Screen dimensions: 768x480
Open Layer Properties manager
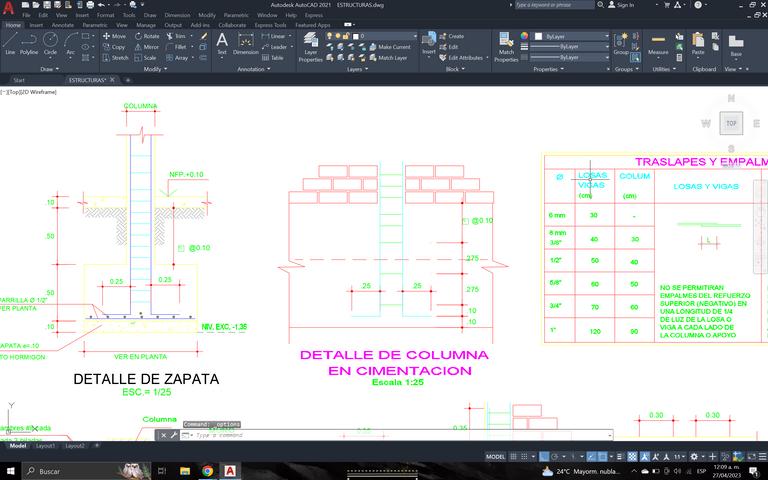click(311, 47)
